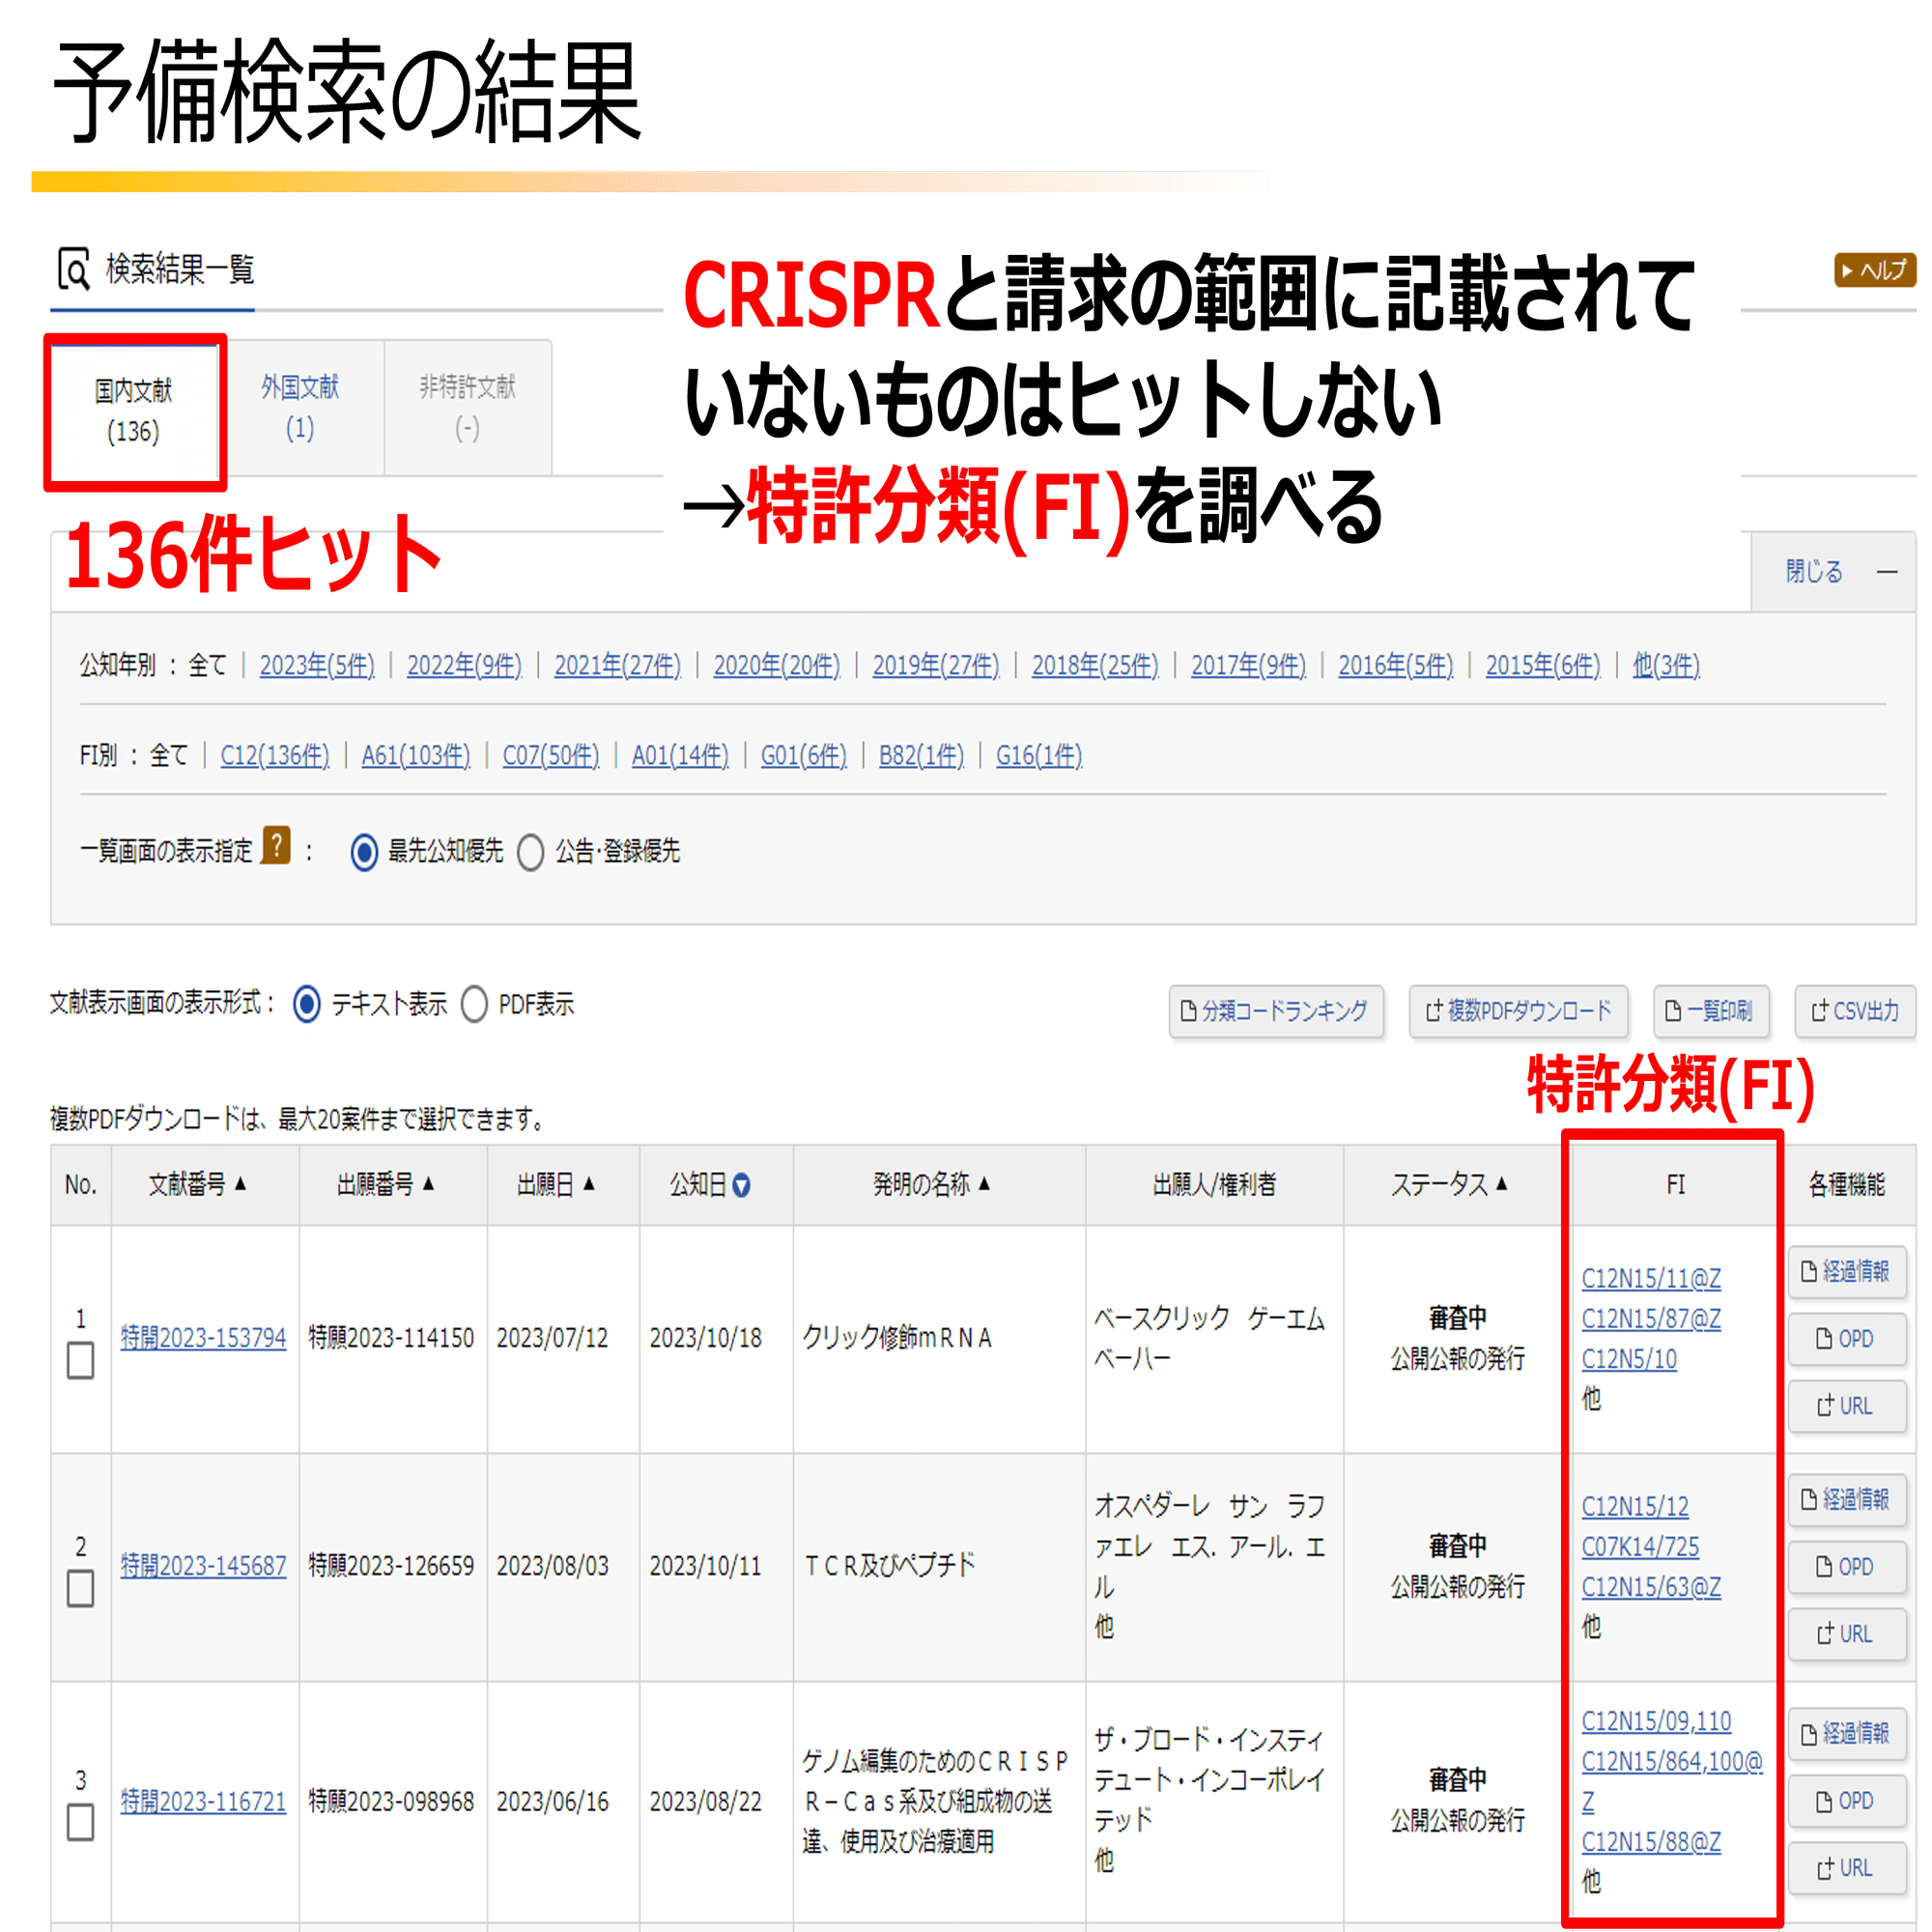Filter results by 2016年(5件)

pos(1396,665)
